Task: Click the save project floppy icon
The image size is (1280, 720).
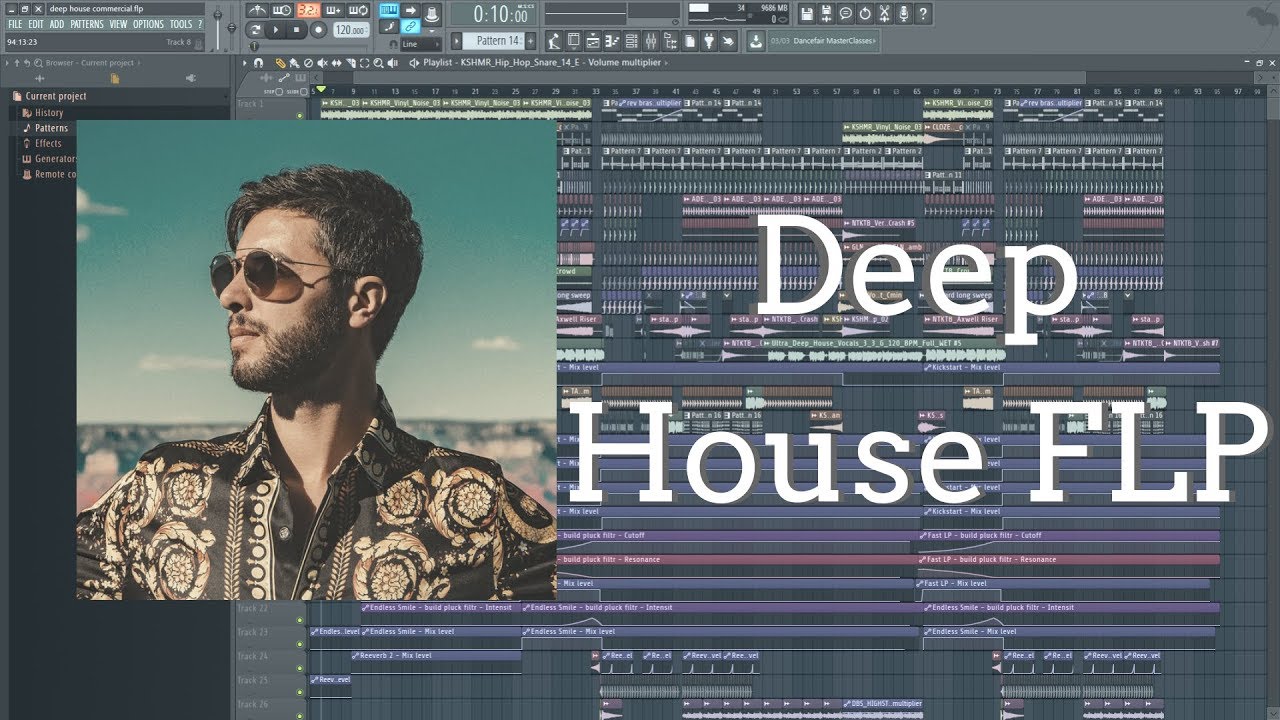Action: pos(807,14)
